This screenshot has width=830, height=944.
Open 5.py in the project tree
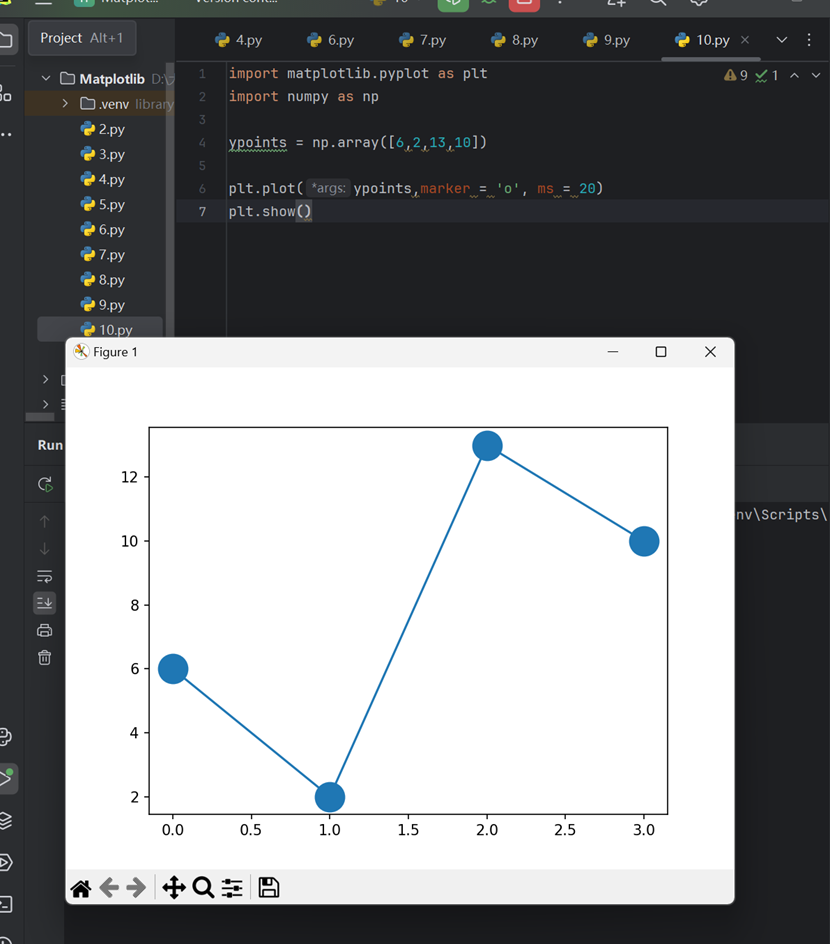click(103, 205)
